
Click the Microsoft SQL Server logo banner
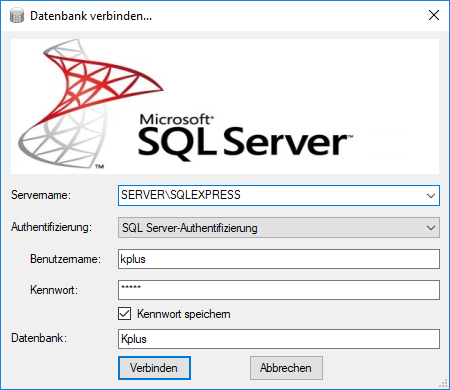(225, 106)
